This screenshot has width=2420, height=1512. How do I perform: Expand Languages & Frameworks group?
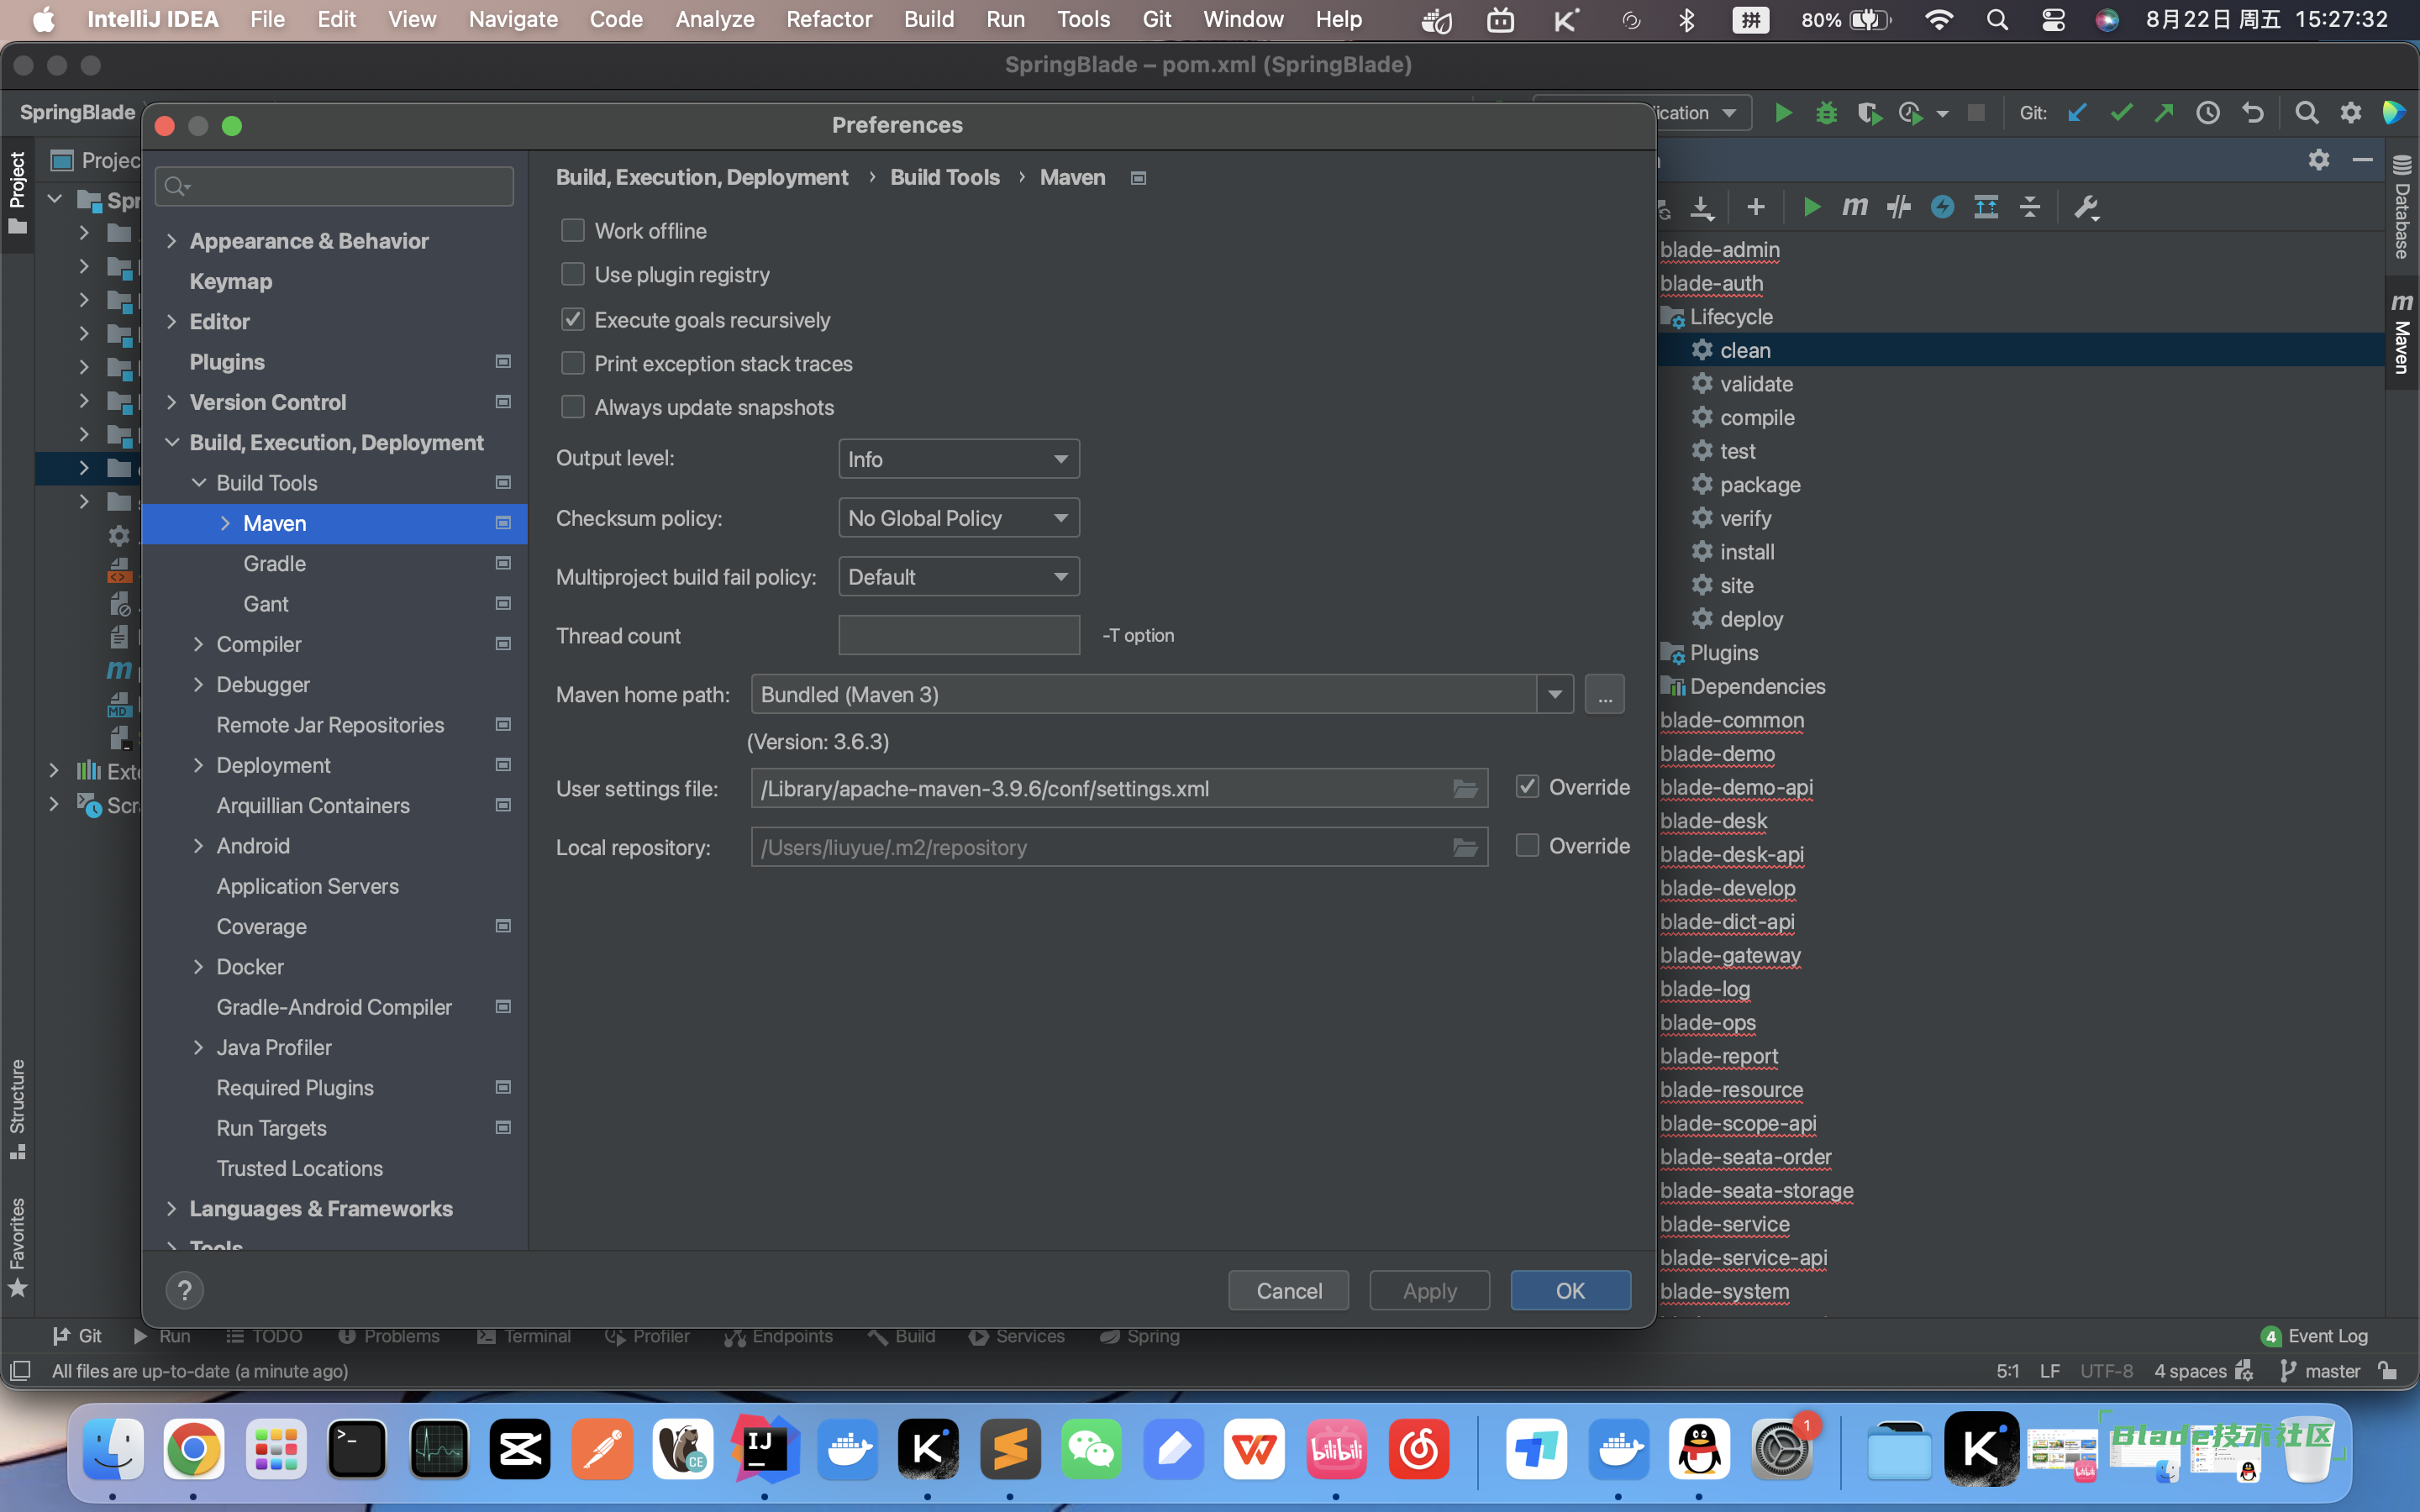pyautogui.click(x=172, y=1208)
